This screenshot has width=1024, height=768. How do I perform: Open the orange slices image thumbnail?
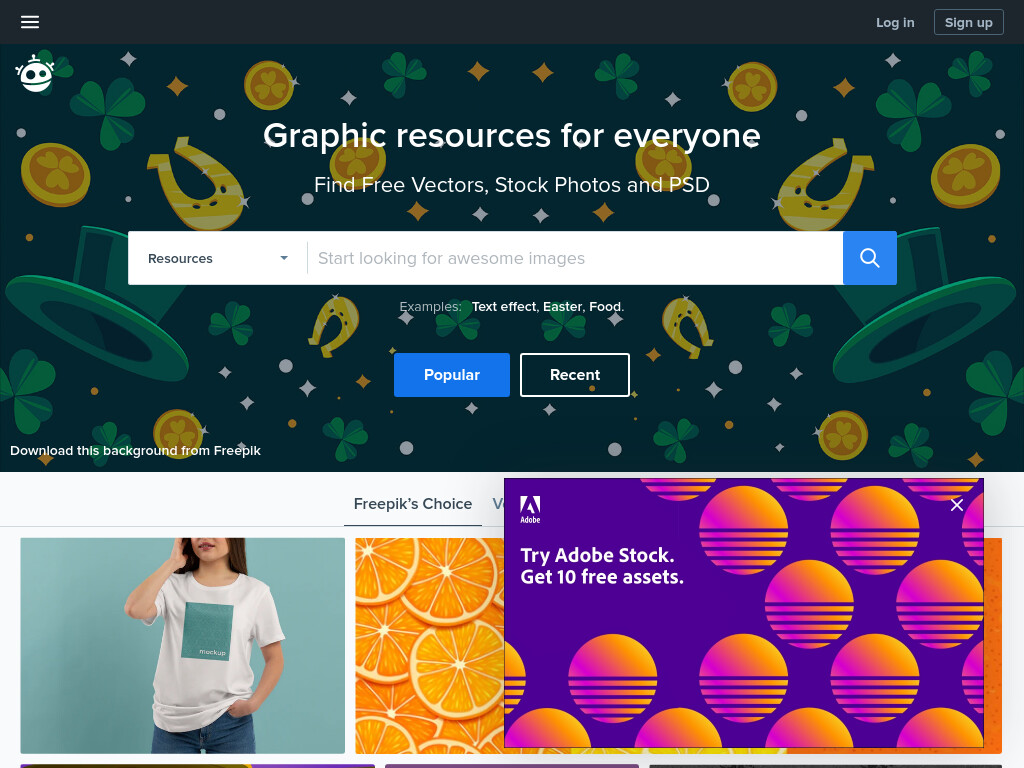tap(429, 646)
